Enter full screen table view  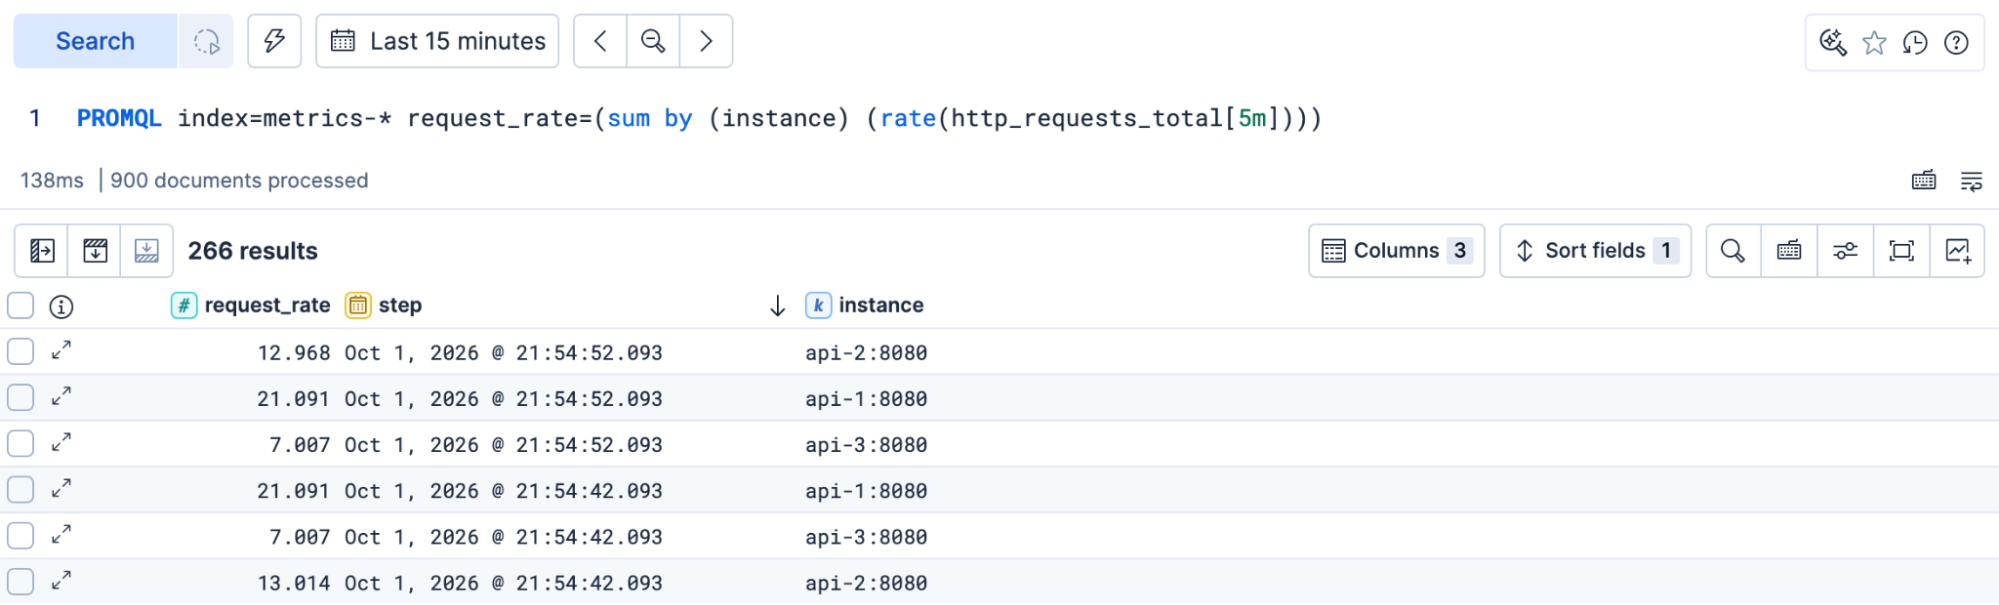(x=1901, y=251)
